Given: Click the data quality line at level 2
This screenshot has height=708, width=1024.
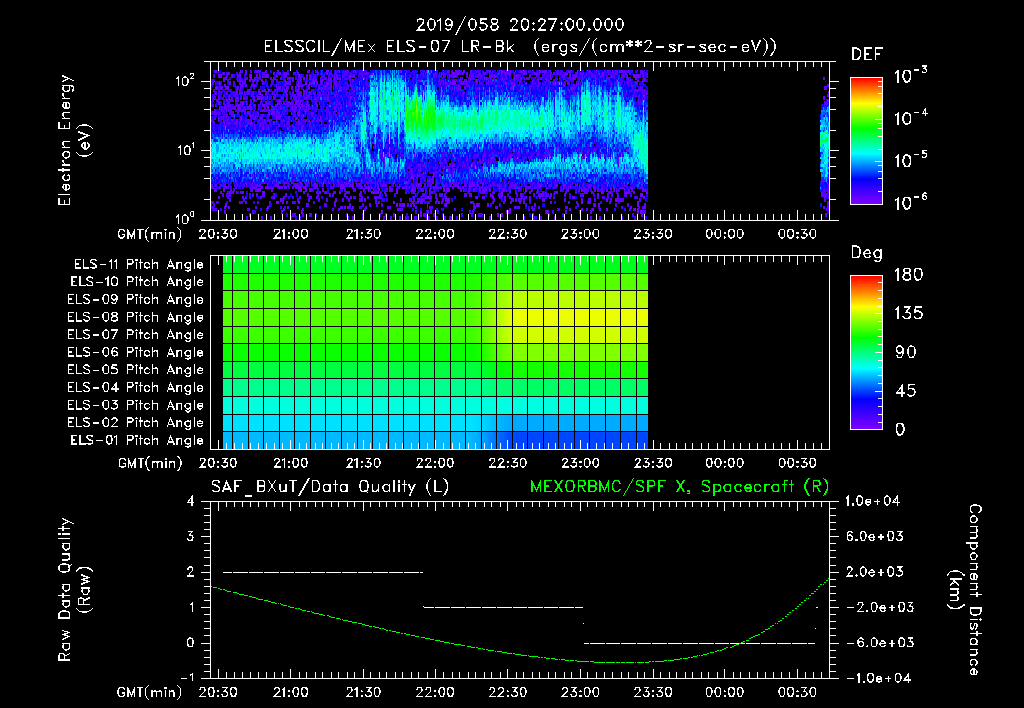Looking at the screenshot, I should tap(323, 573).
